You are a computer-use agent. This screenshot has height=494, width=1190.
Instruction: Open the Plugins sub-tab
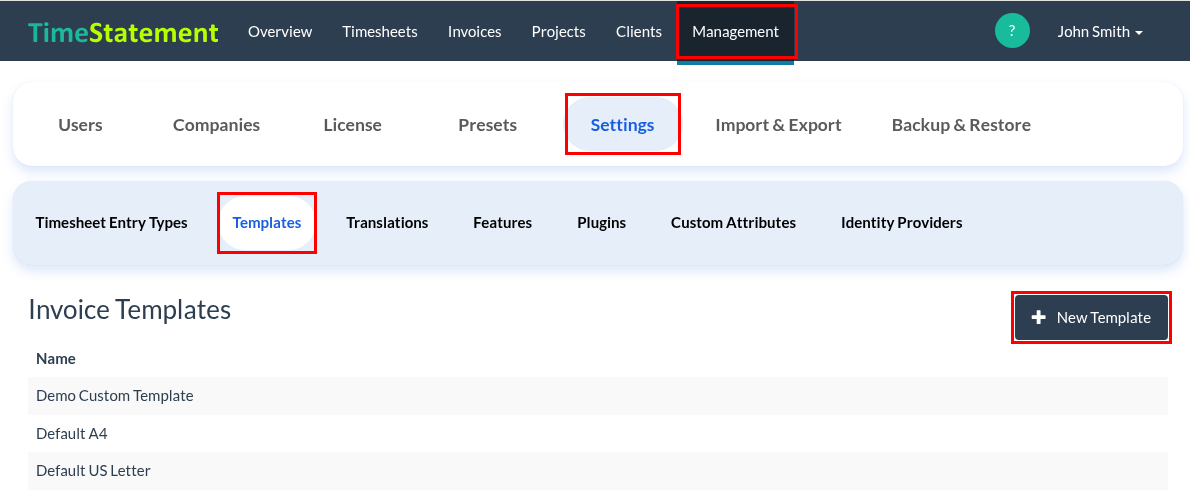coord(602,223)
